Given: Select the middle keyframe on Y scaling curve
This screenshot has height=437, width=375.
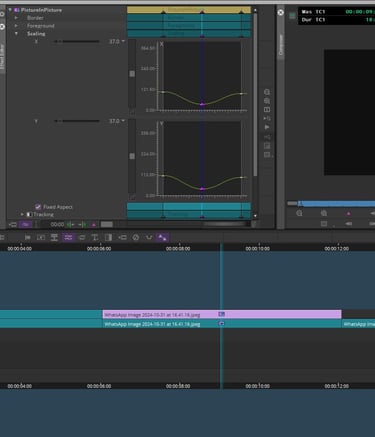Looking at the screenshot, I should [202, 189].
